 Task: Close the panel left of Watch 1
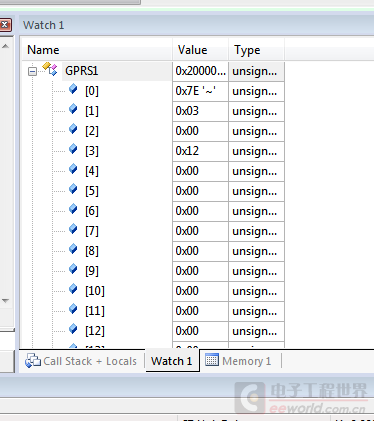[5, 25]
